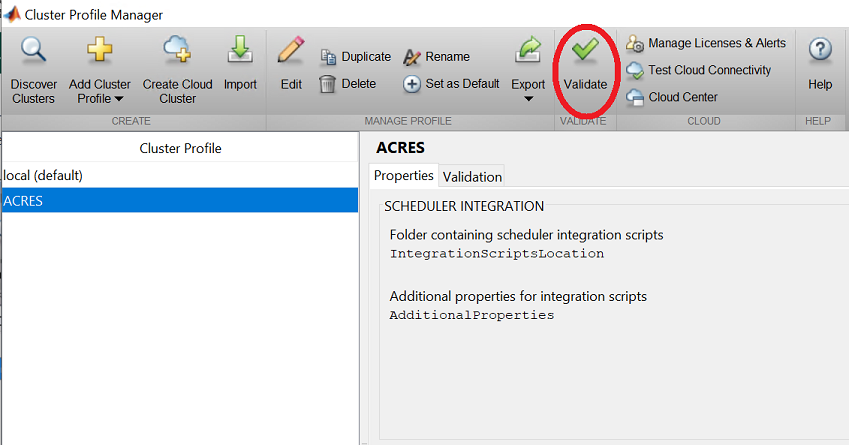Screen dimensions: 849x445
Task: Open Help question mark icon
Action: tap(820, 50)
